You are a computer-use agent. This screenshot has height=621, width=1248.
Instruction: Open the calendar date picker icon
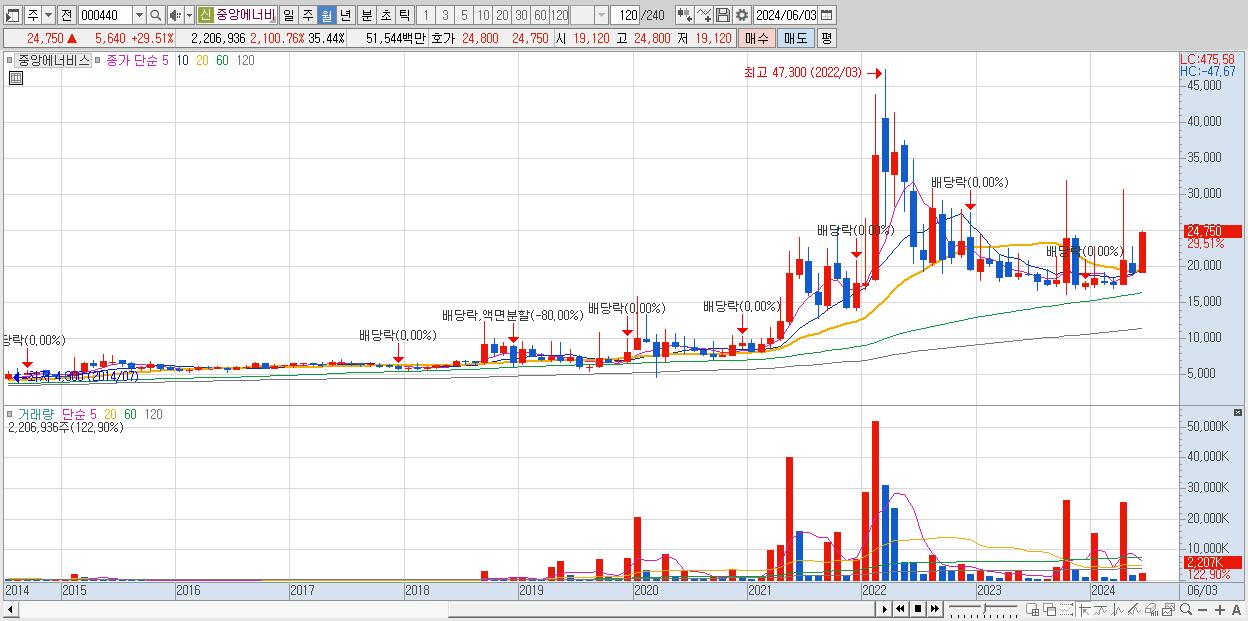pos(827,15)
